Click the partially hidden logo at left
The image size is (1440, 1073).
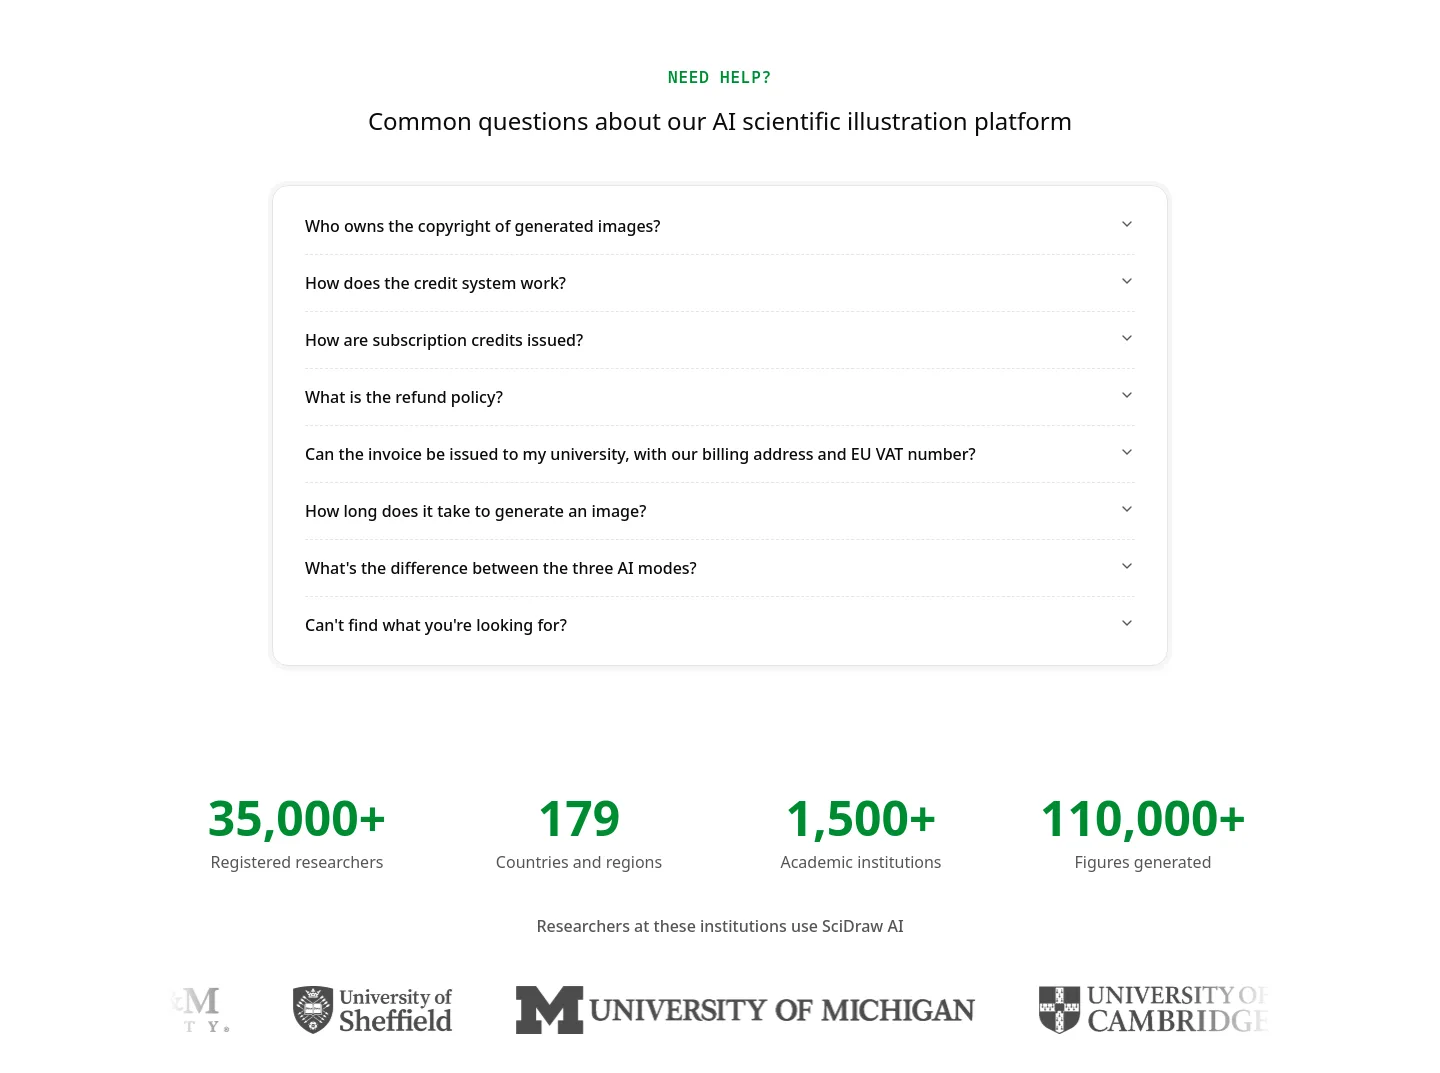[x=201, y=1010]
